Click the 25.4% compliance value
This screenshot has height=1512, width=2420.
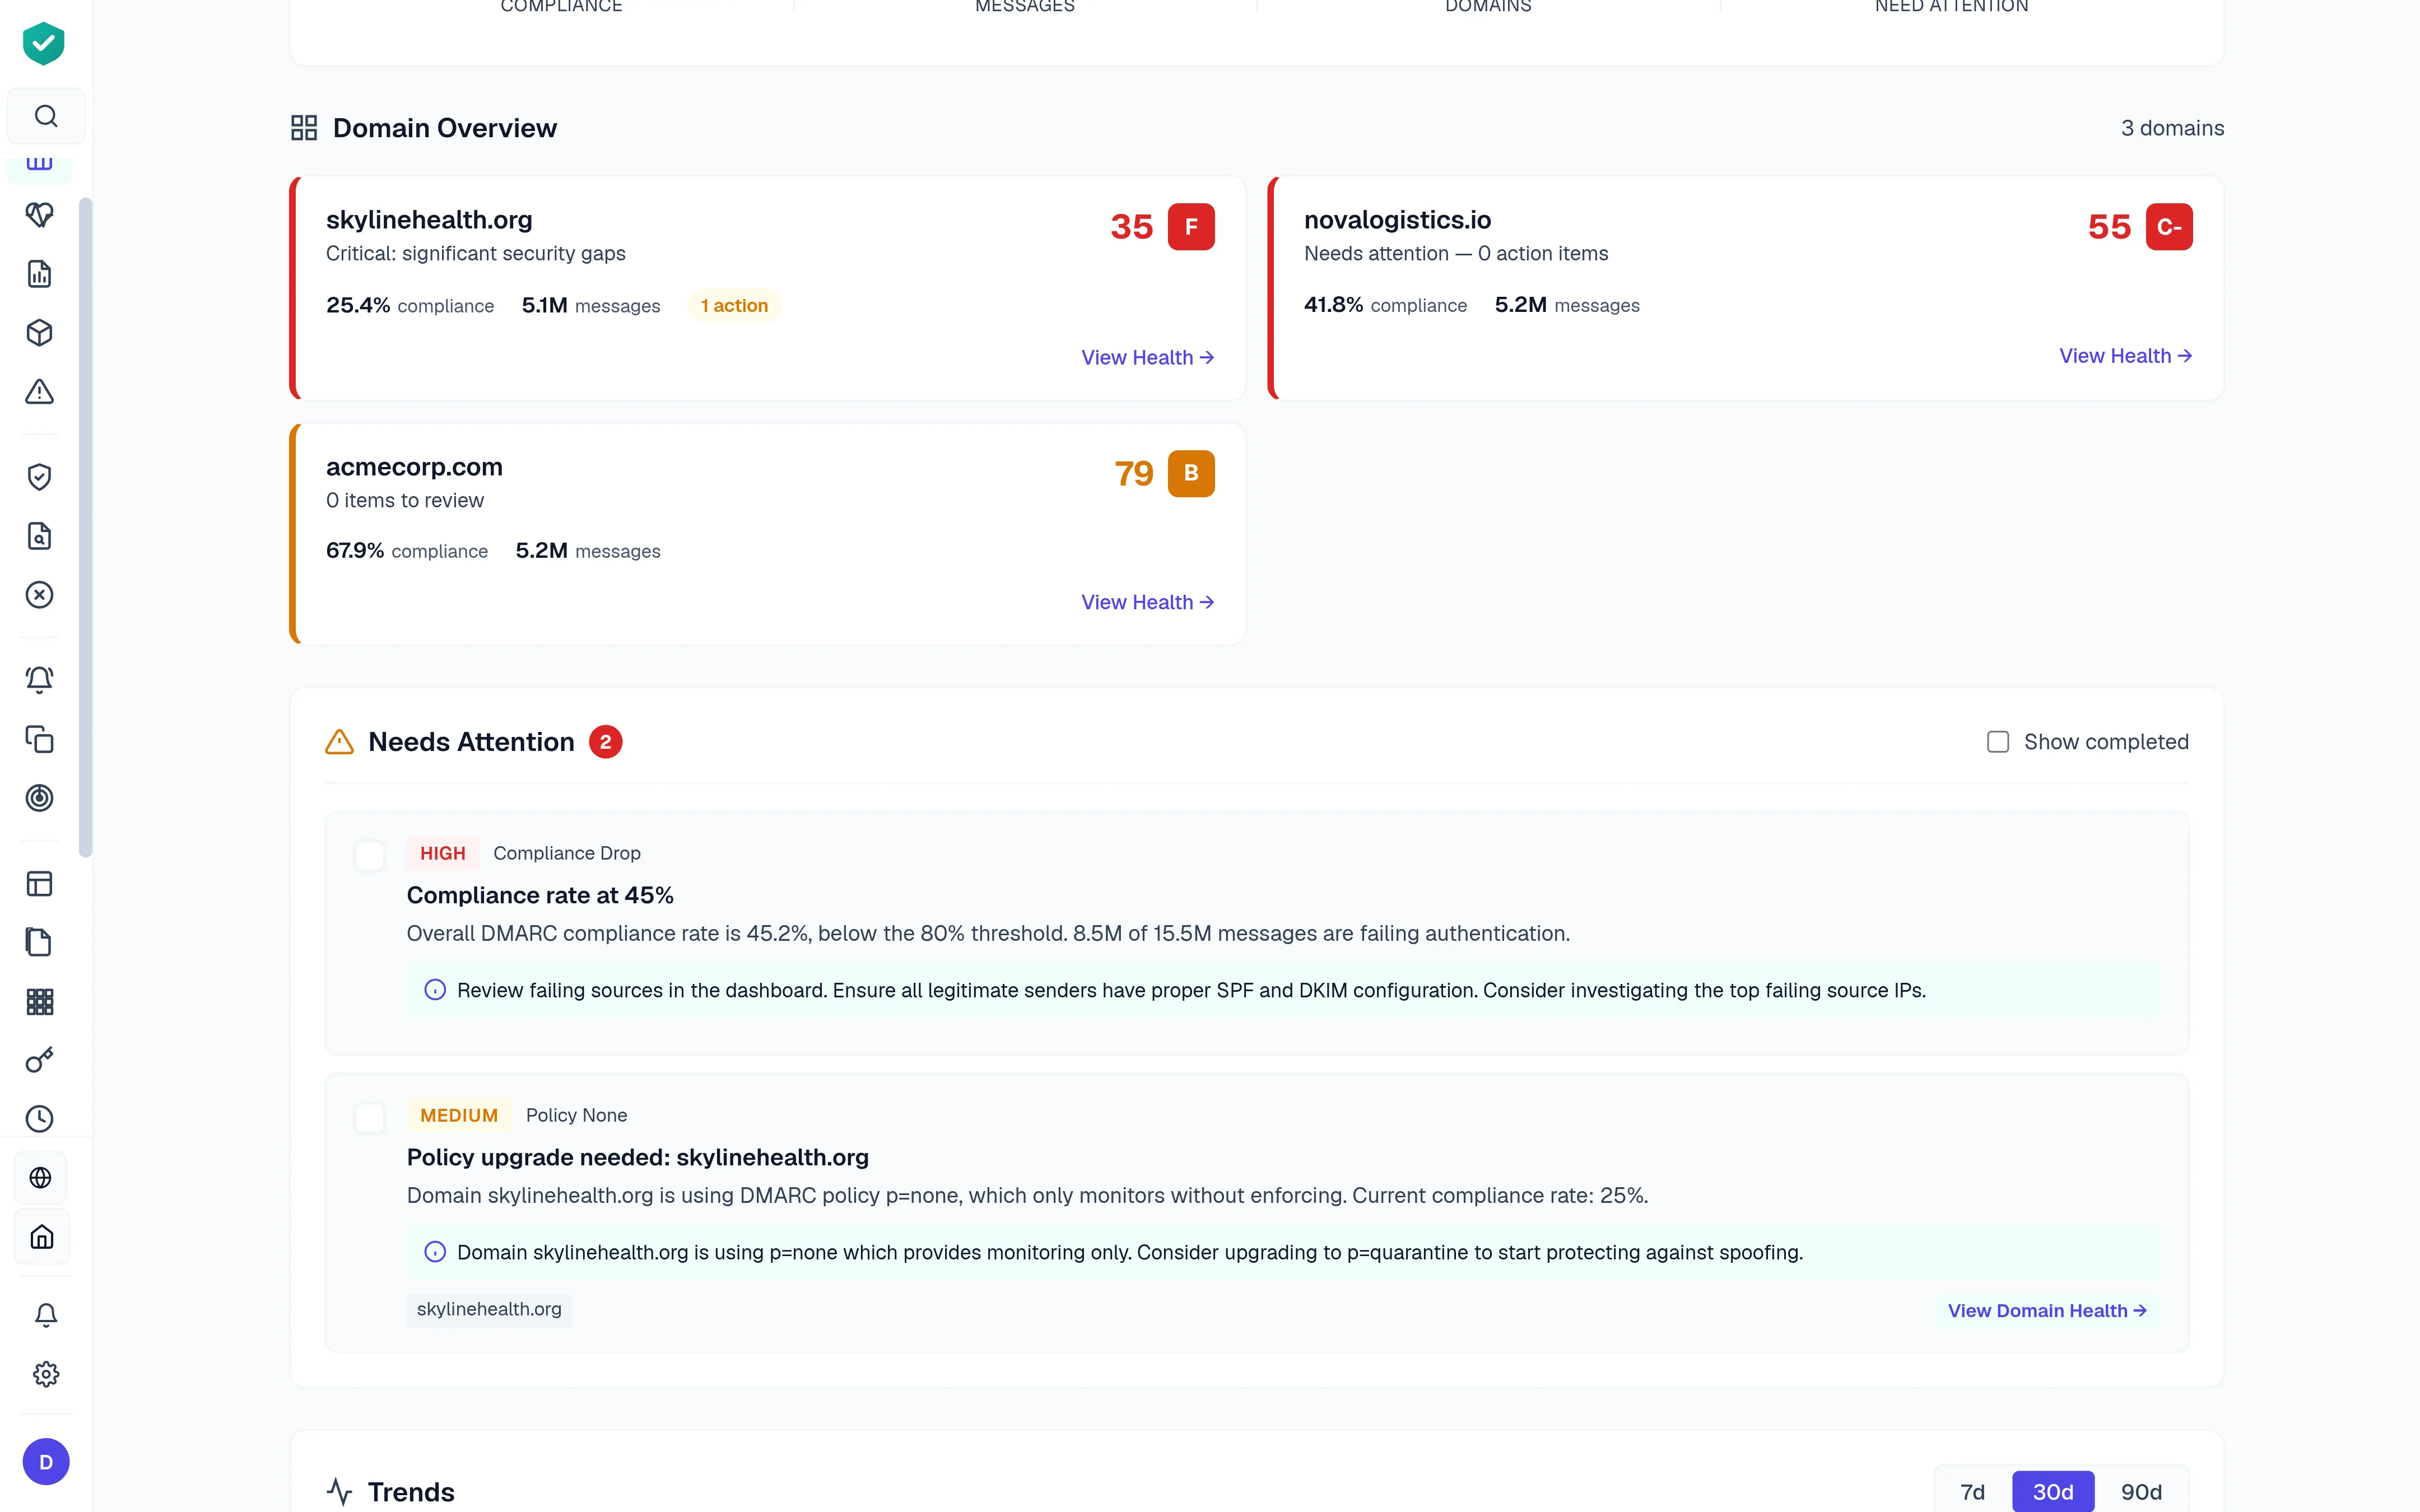[358, 305]
